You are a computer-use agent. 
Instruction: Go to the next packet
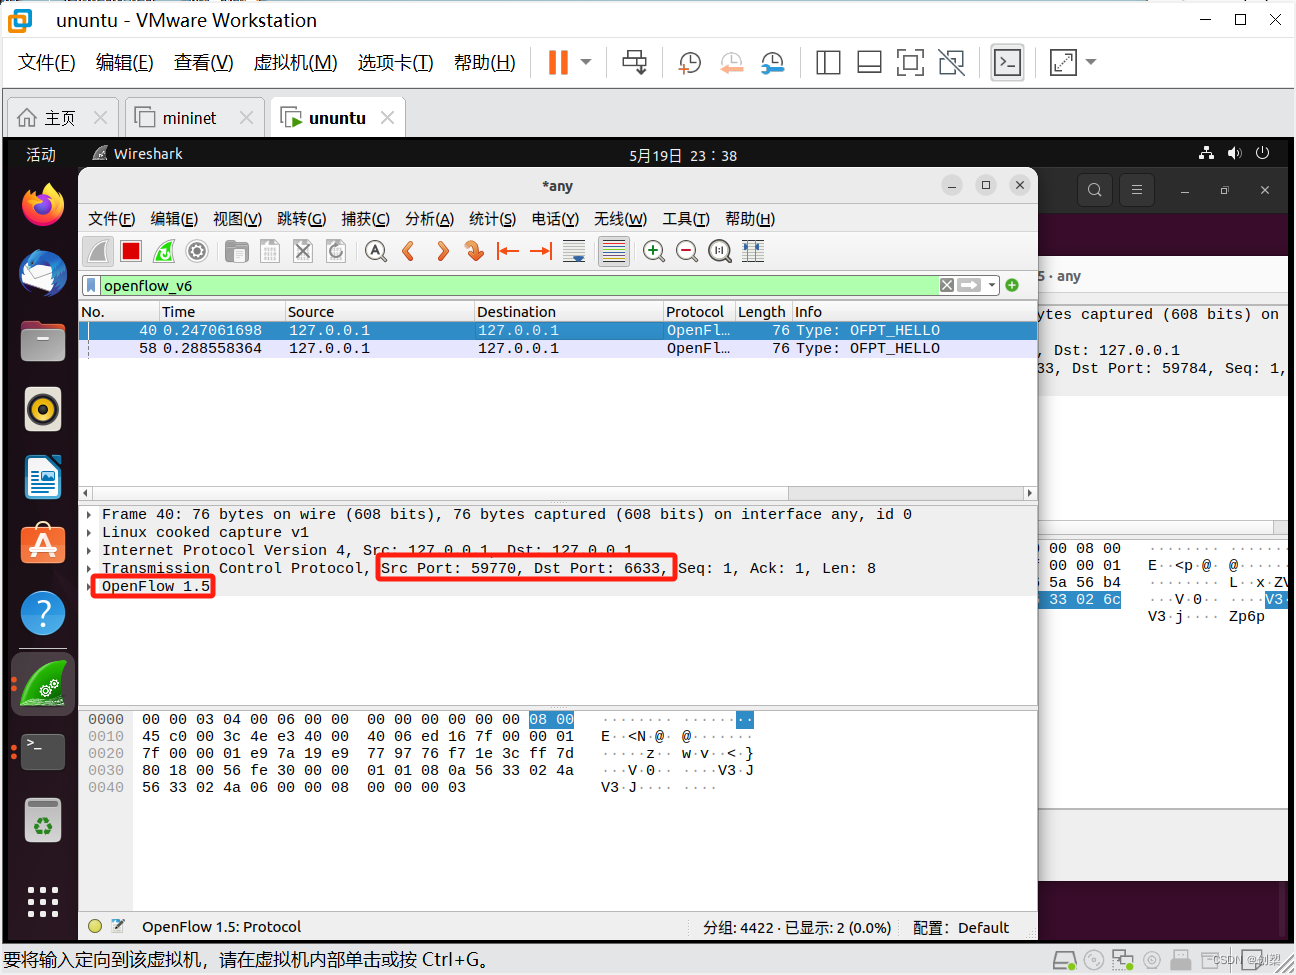pos(443,251)
